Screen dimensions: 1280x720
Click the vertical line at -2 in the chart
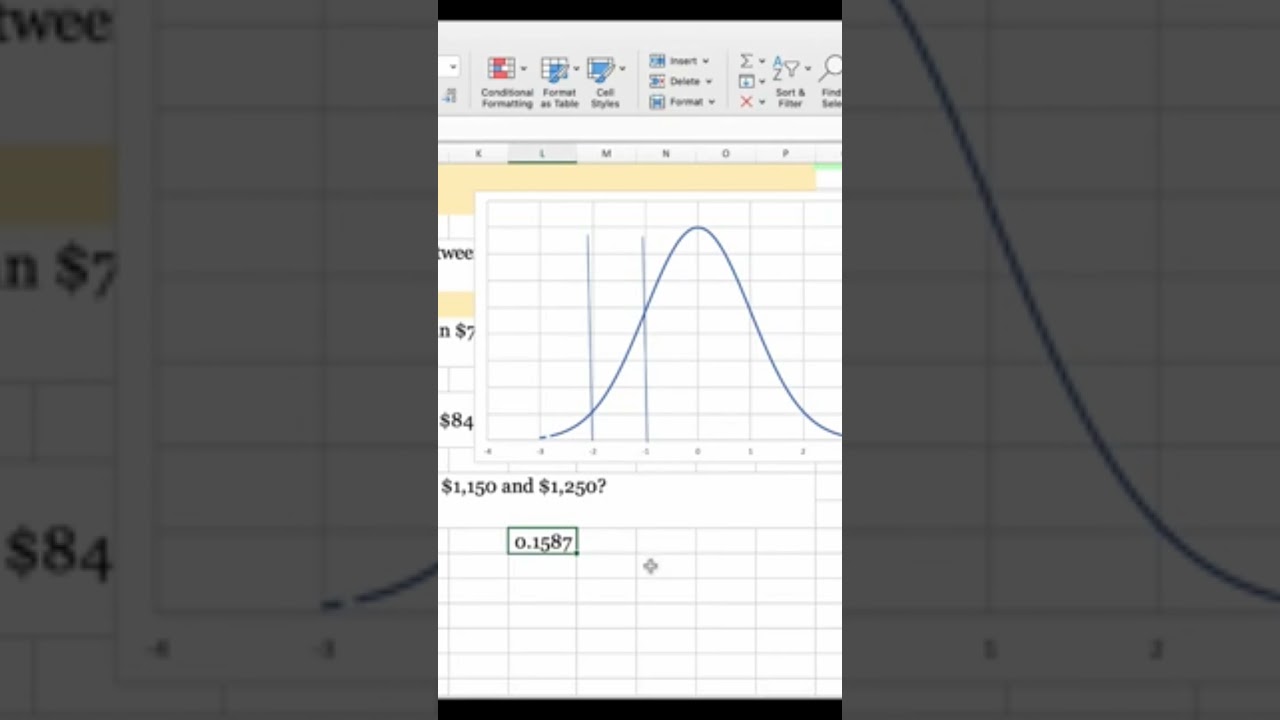[x=590, y=338]
